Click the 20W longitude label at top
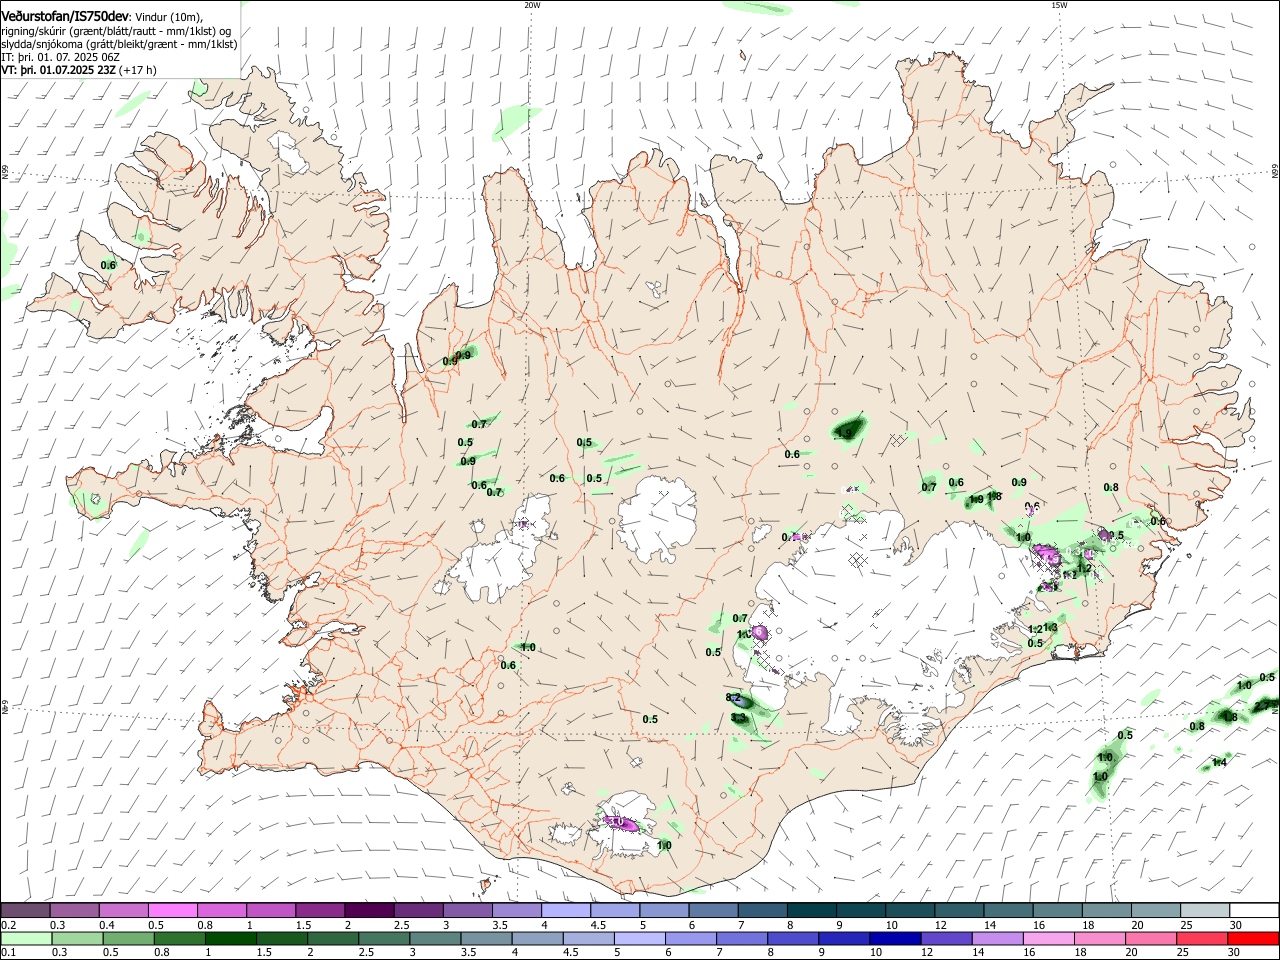 (x=532, y=5)
